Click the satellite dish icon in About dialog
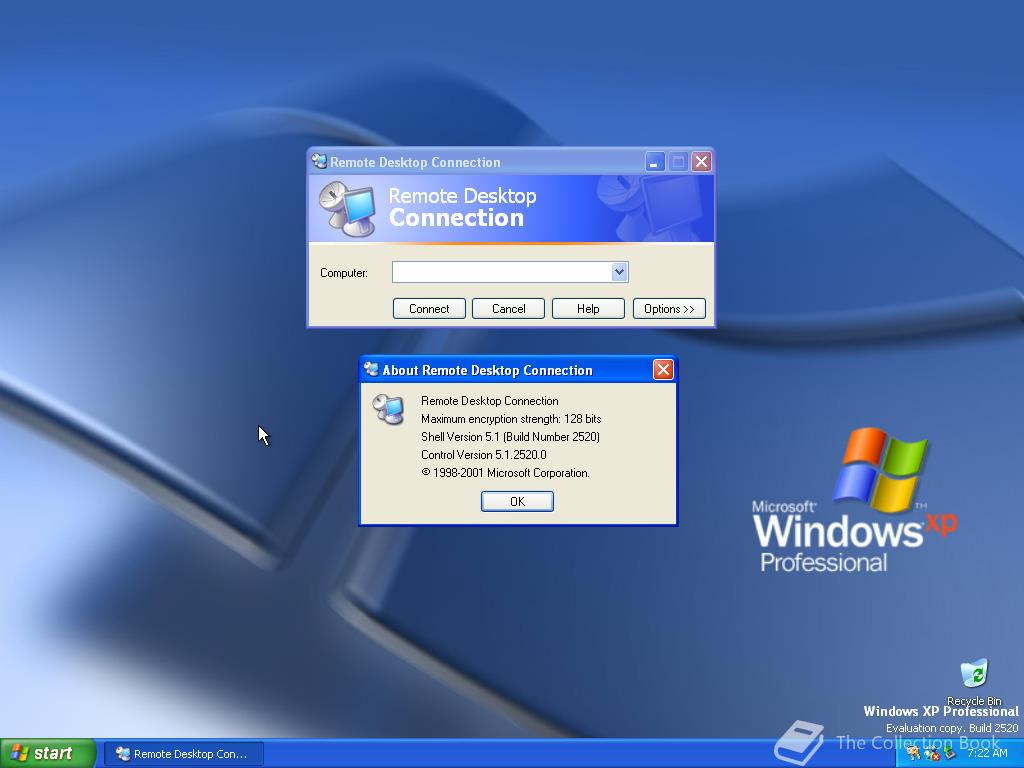 tap(389, 409)
